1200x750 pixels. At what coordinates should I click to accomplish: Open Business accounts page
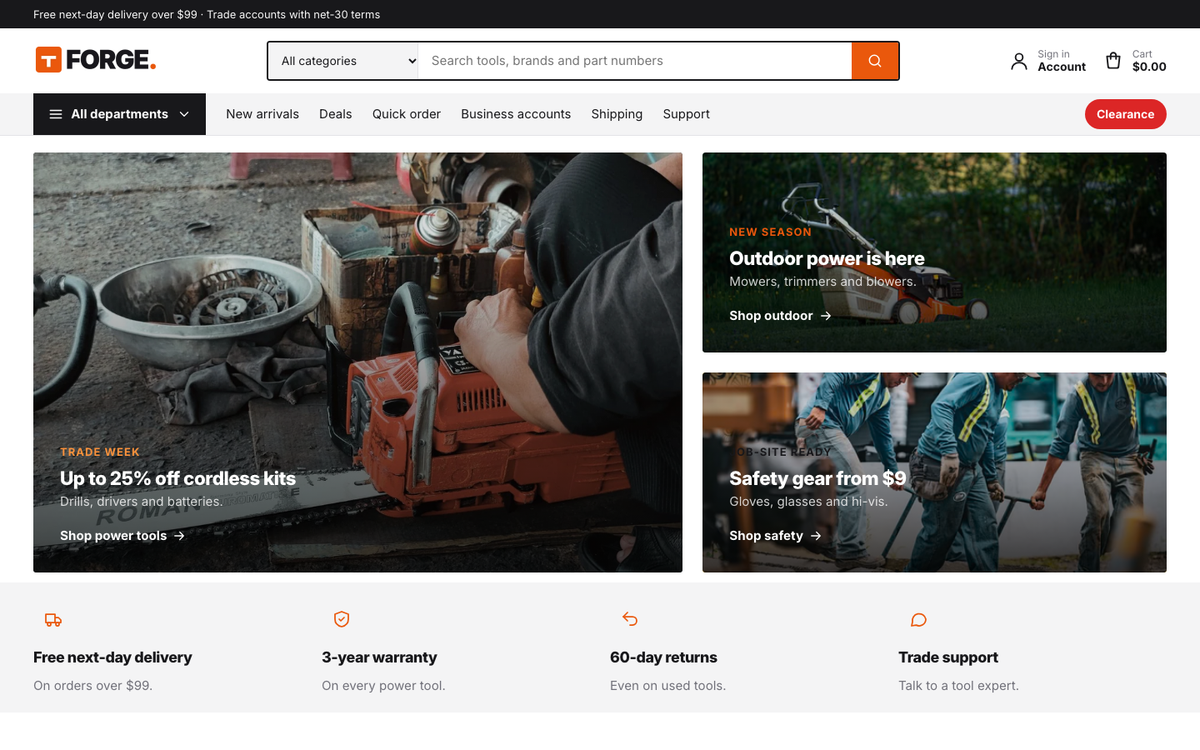pyautogui.click(x=516, y=114)
